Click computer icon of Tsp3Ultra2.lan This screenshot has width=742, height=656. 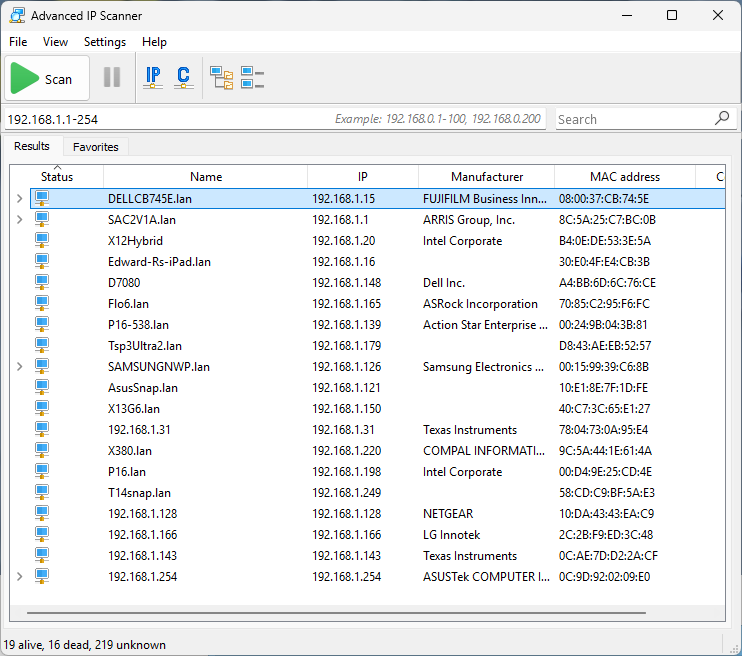pos(42,345)
